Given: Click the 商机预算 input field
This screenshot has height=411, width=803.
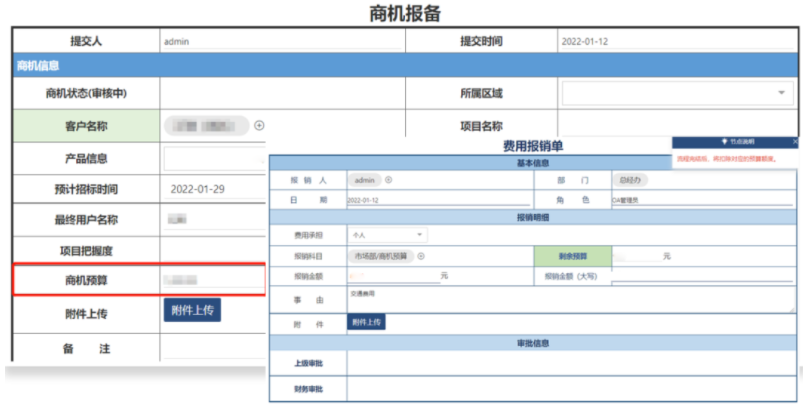Looking at the screenshot, I should [214, 280].
